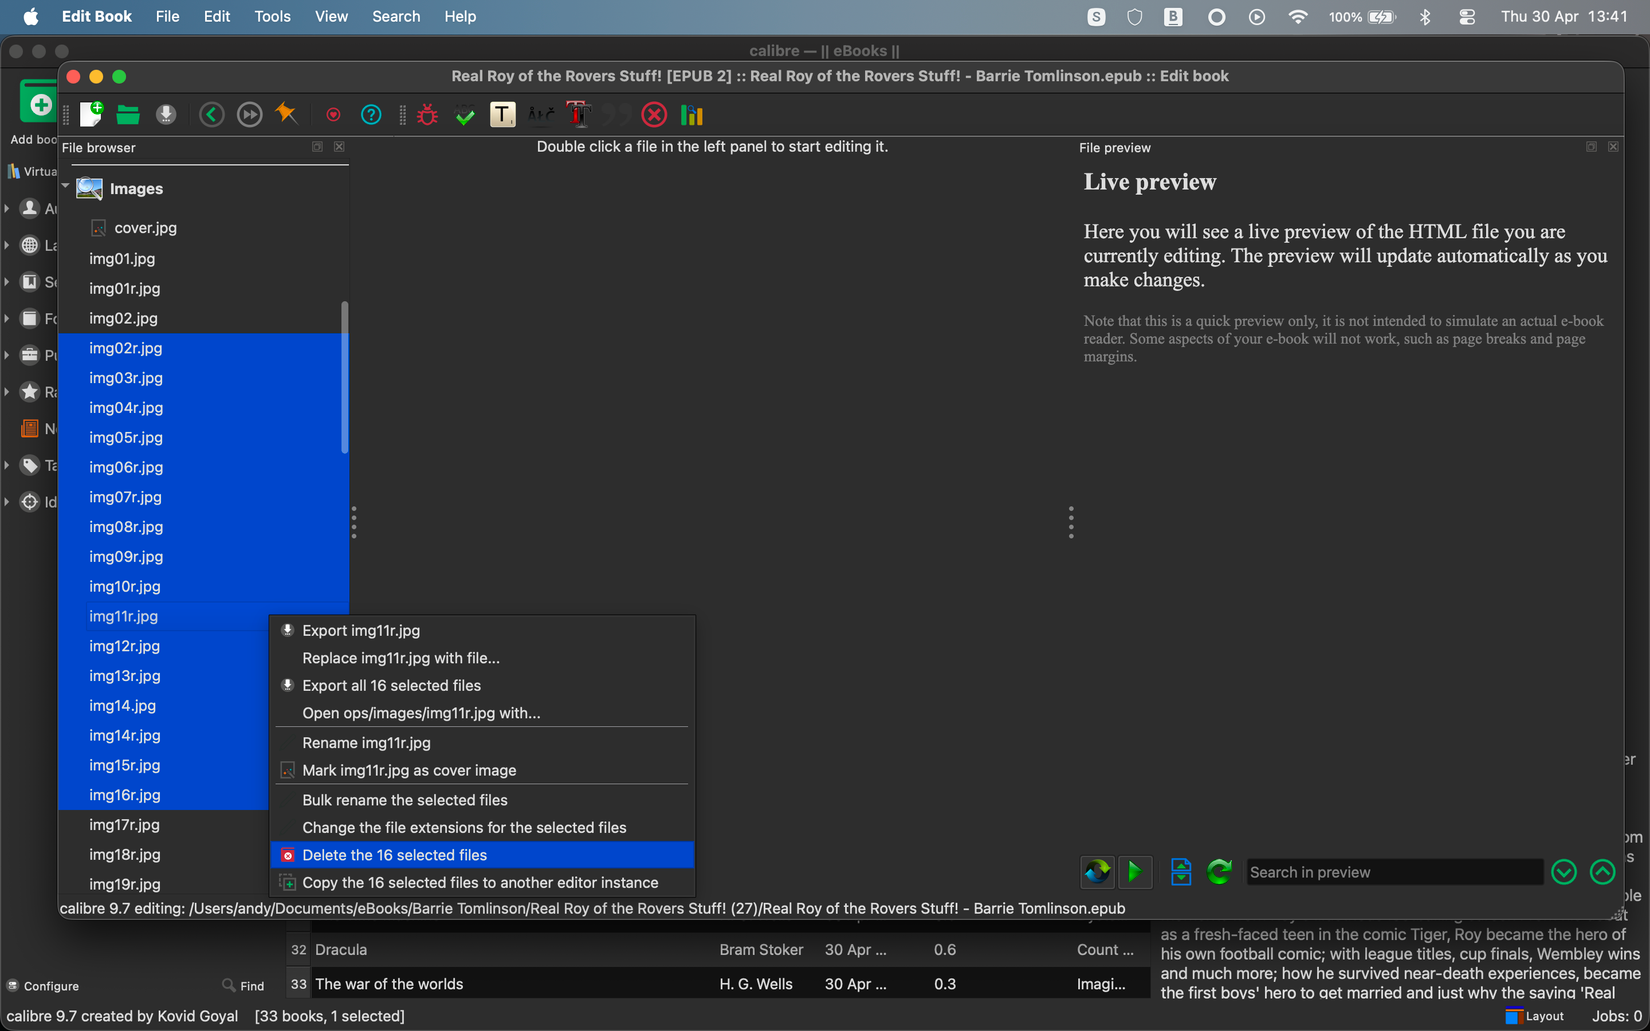Click the Bluetooth icon in menu bar
Image resolution: width=1650 pixels, height=1031 pixels.
click(x=1425, y=16)
